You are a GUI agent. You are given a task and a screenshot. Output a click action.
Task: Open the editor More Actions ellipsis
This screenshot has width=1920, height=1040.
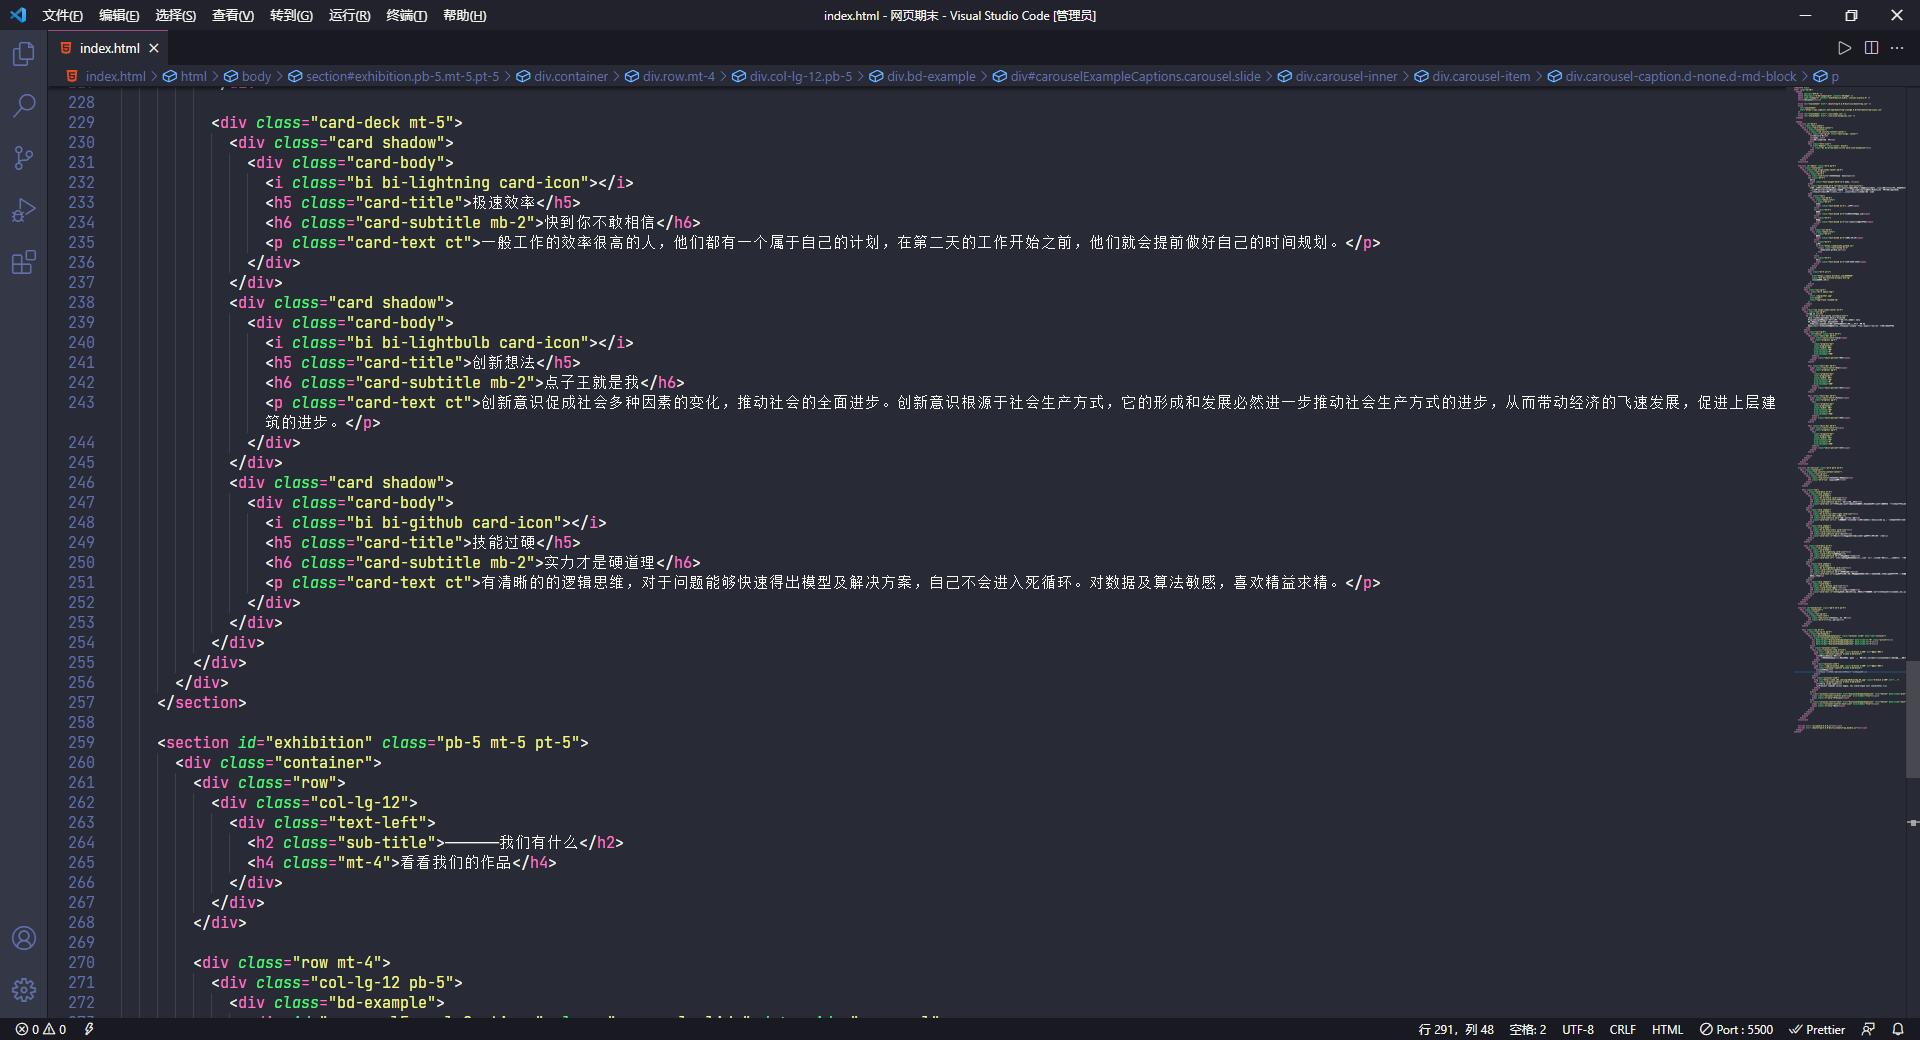[x=1897, y=48]
